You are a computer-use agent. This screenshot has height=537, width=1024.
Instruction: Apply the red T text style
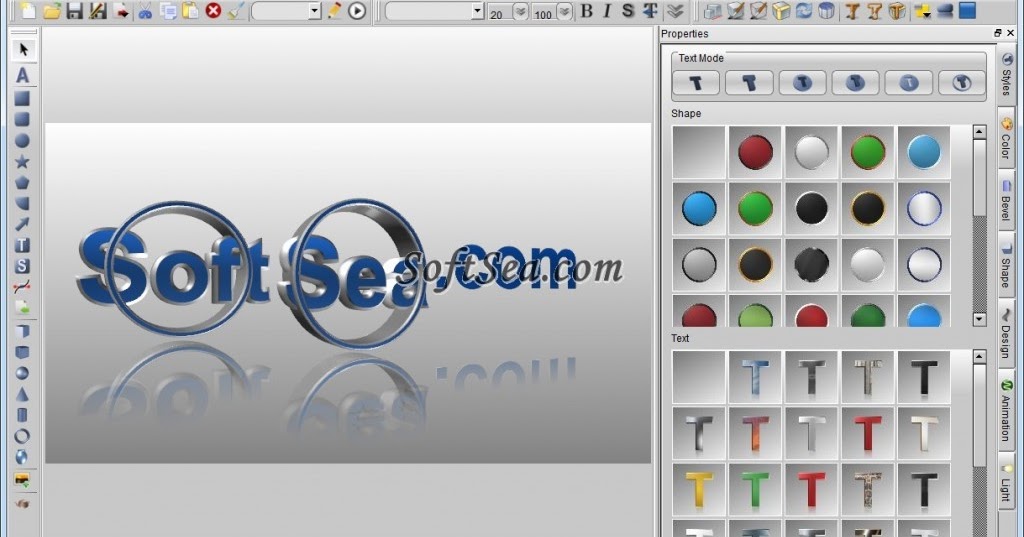tap(867, 434)
